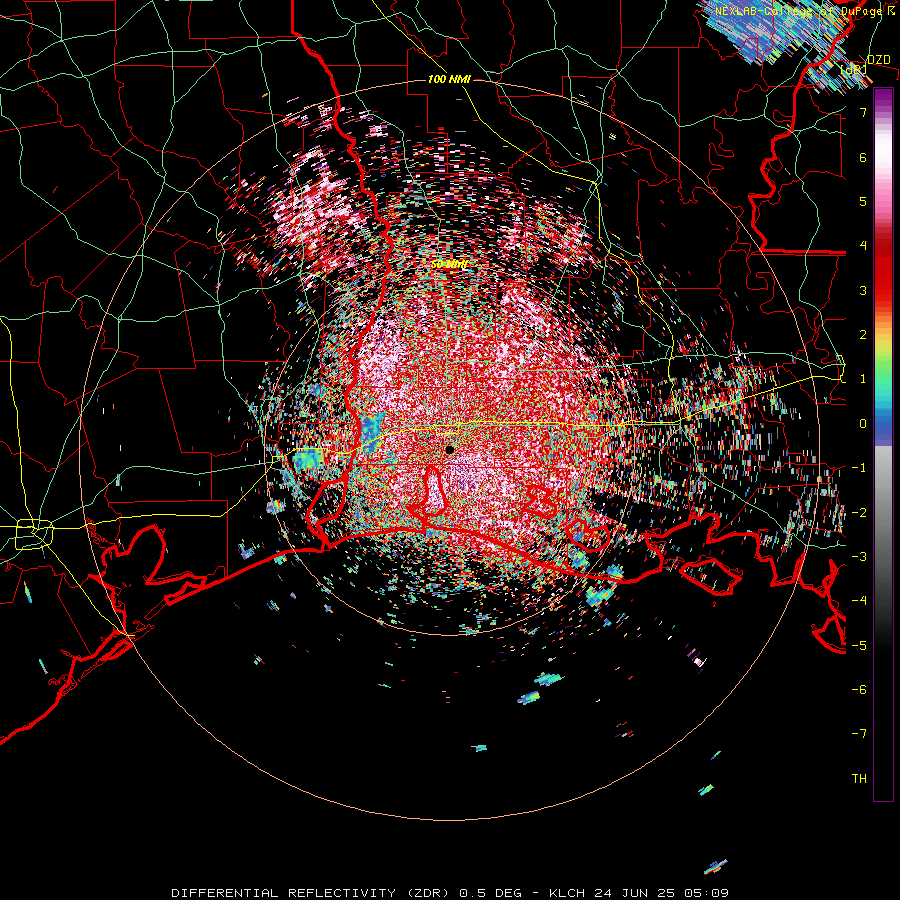900x900 pixels.
Task: Click the arrow icon after DuPage text
Action: coord(891,11)
